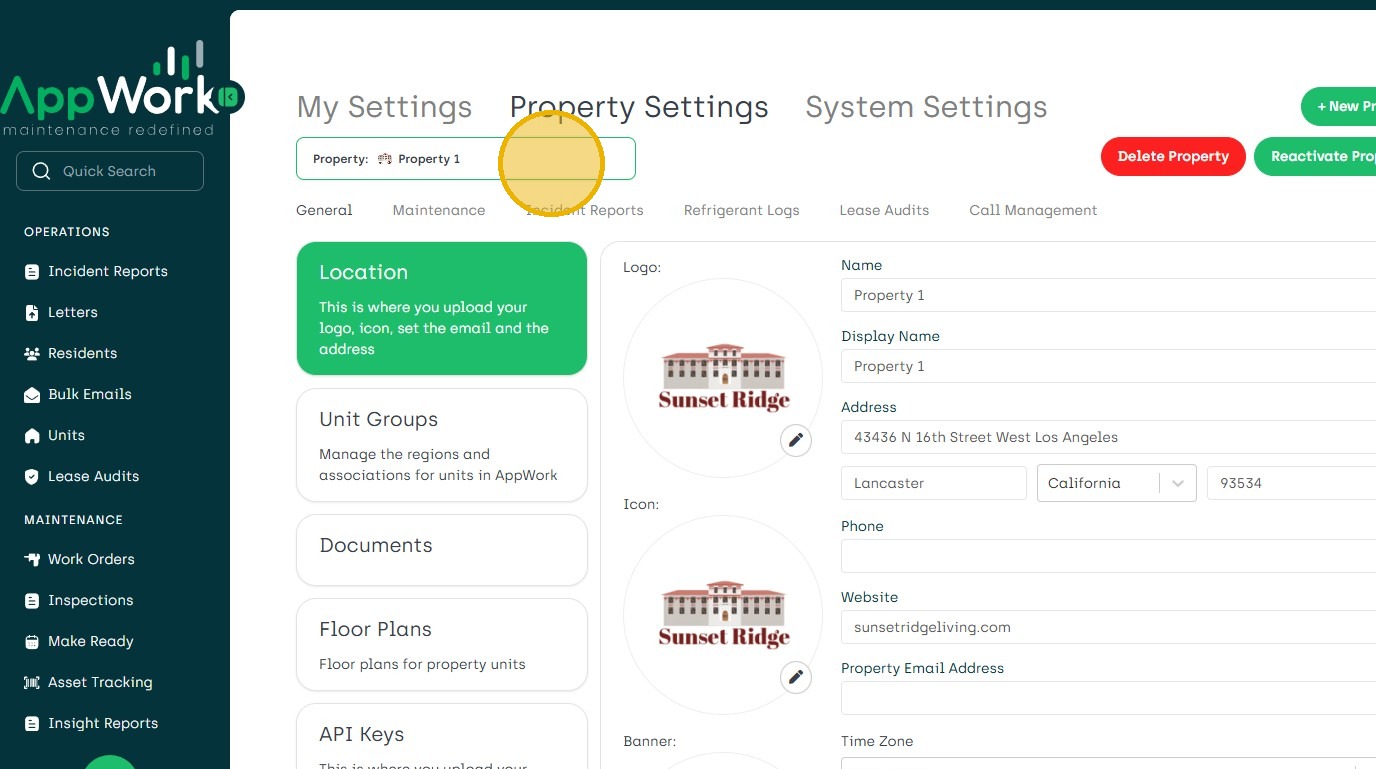This screenshot has height=769, width=1376.
Task: Open the California state dropdown
Action: 1117,483
